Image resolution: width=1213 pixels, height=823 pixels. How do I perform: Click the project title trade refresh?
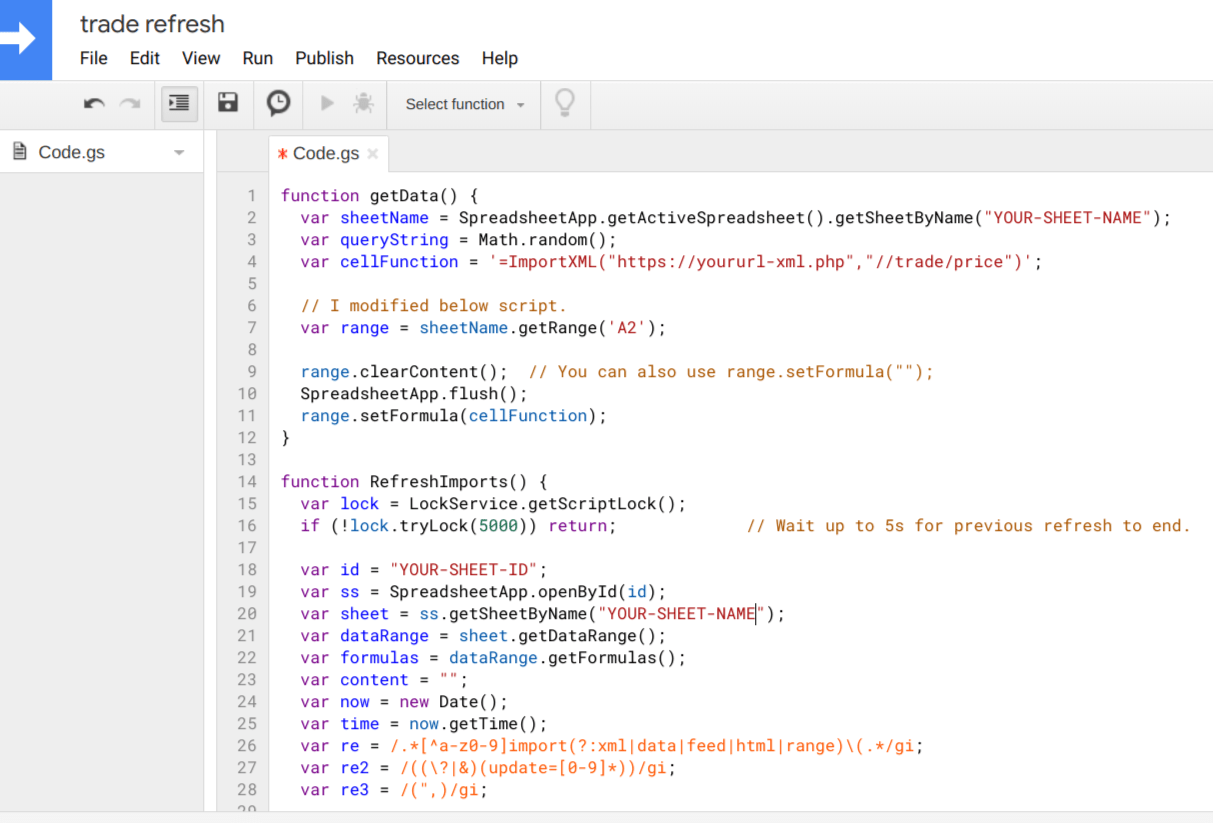[x=152, y=24]
